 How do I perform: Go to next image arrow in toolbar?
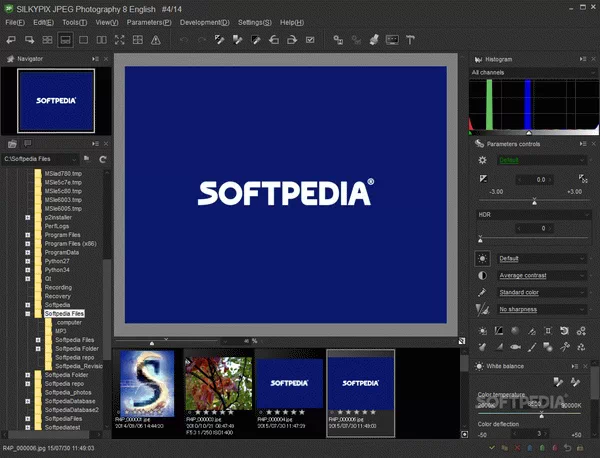click(29, 40)
